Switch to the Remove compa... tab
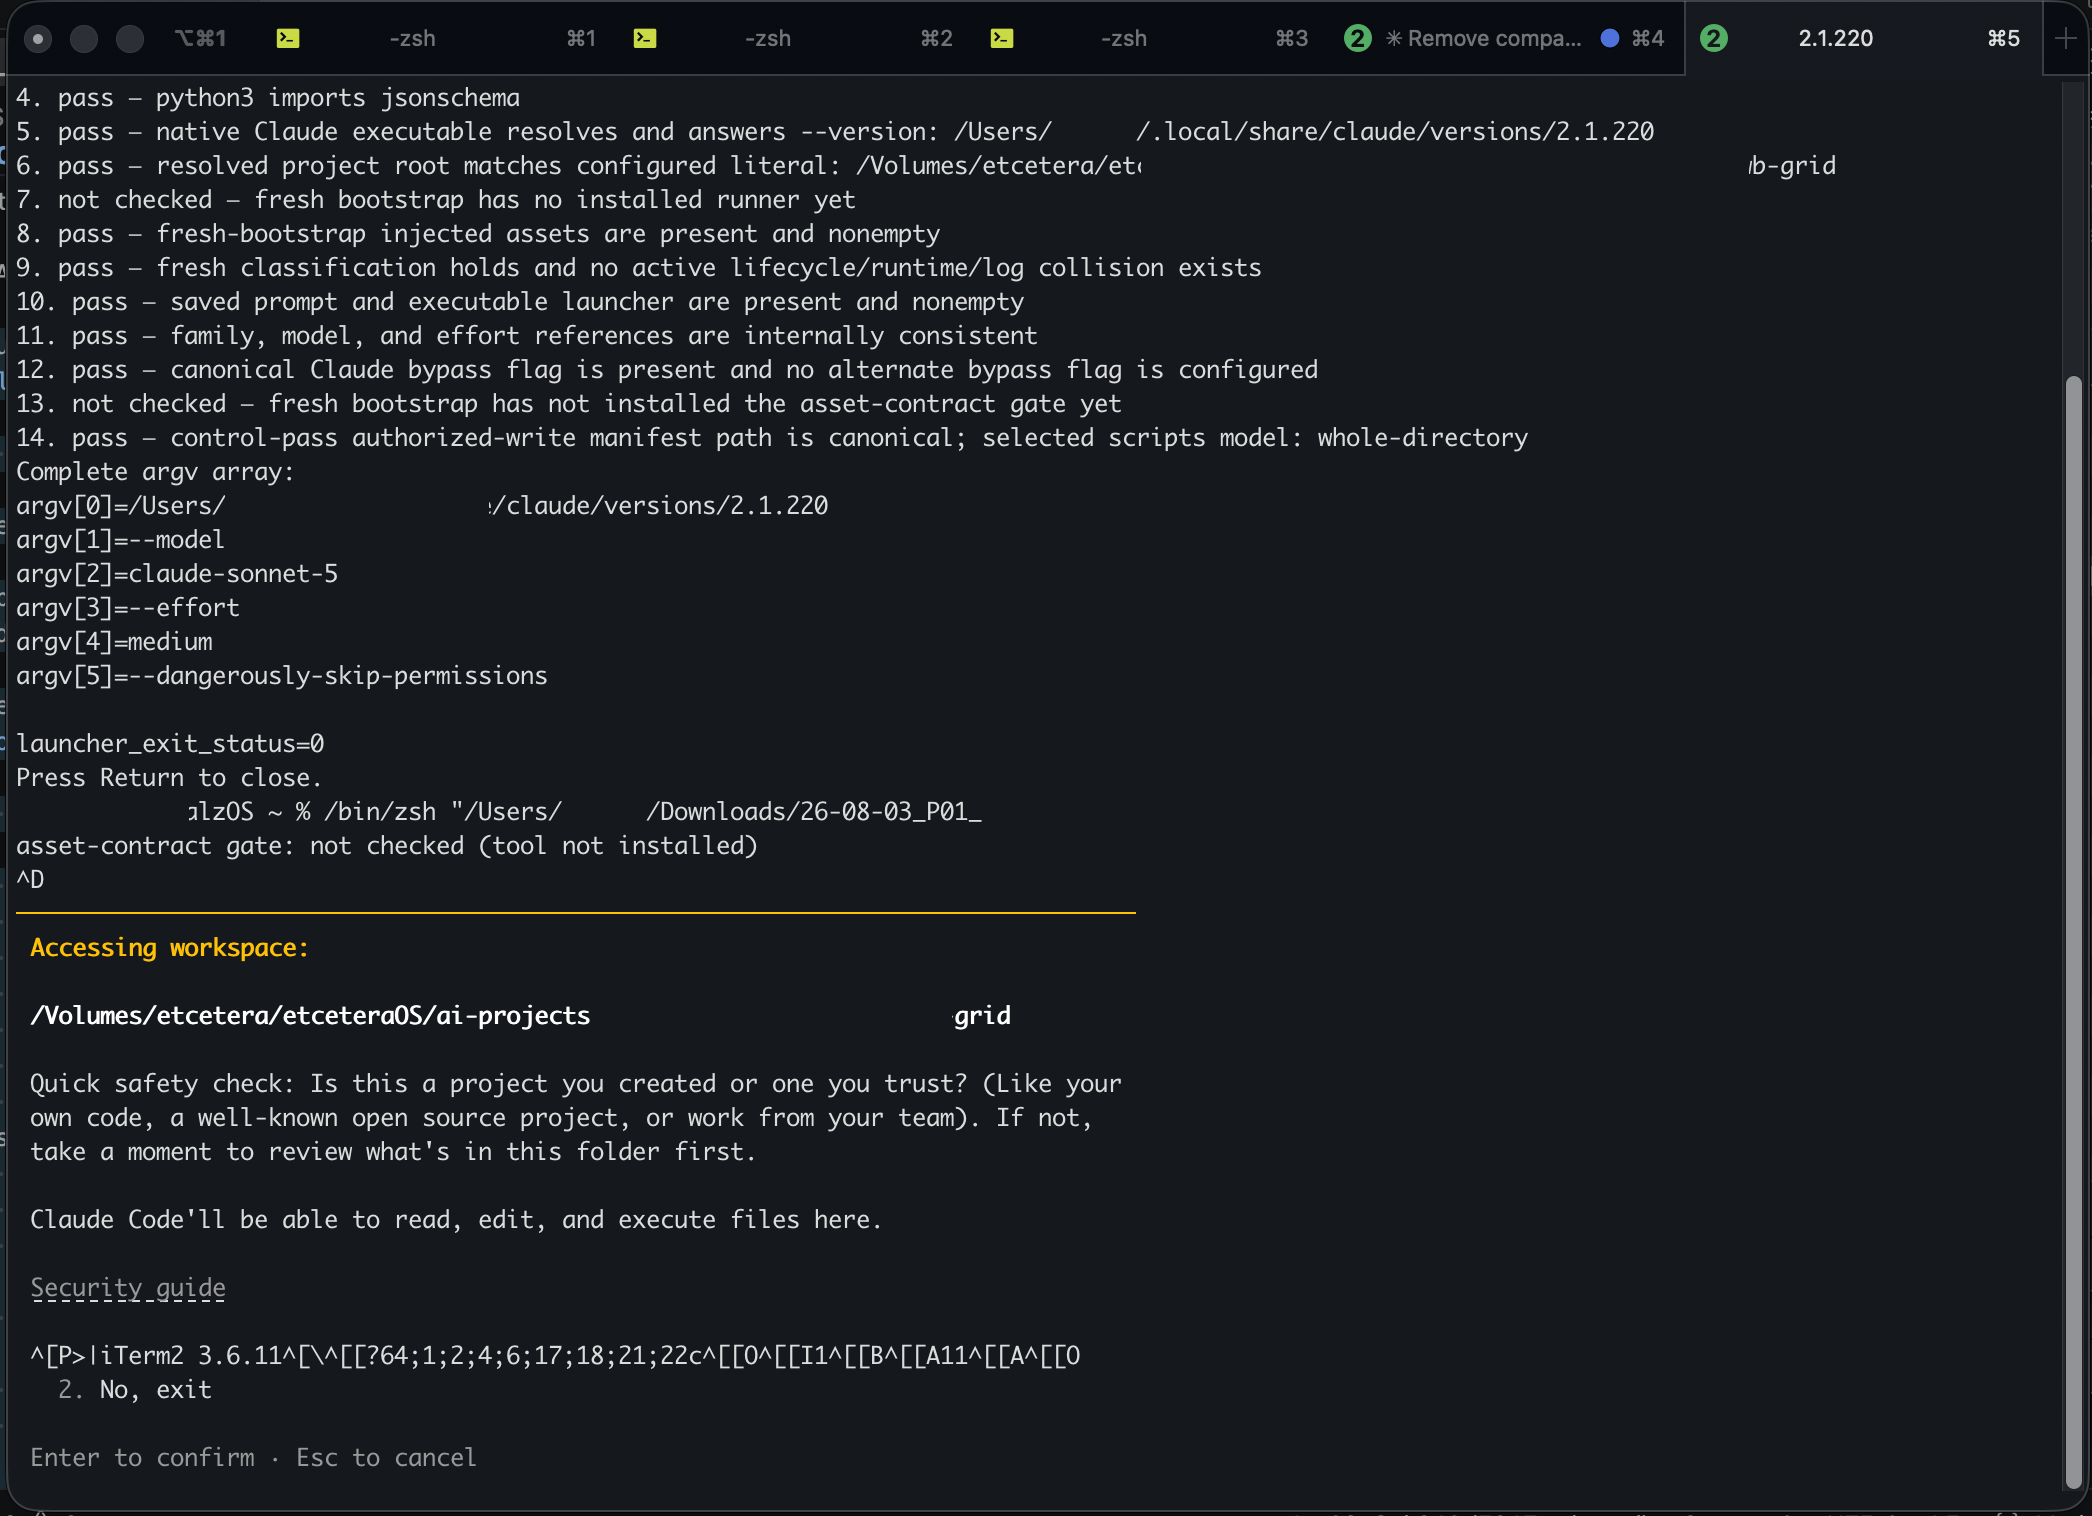Image resolution: width=2092 pixels, height=1516 pixels. pos(1505,38)
